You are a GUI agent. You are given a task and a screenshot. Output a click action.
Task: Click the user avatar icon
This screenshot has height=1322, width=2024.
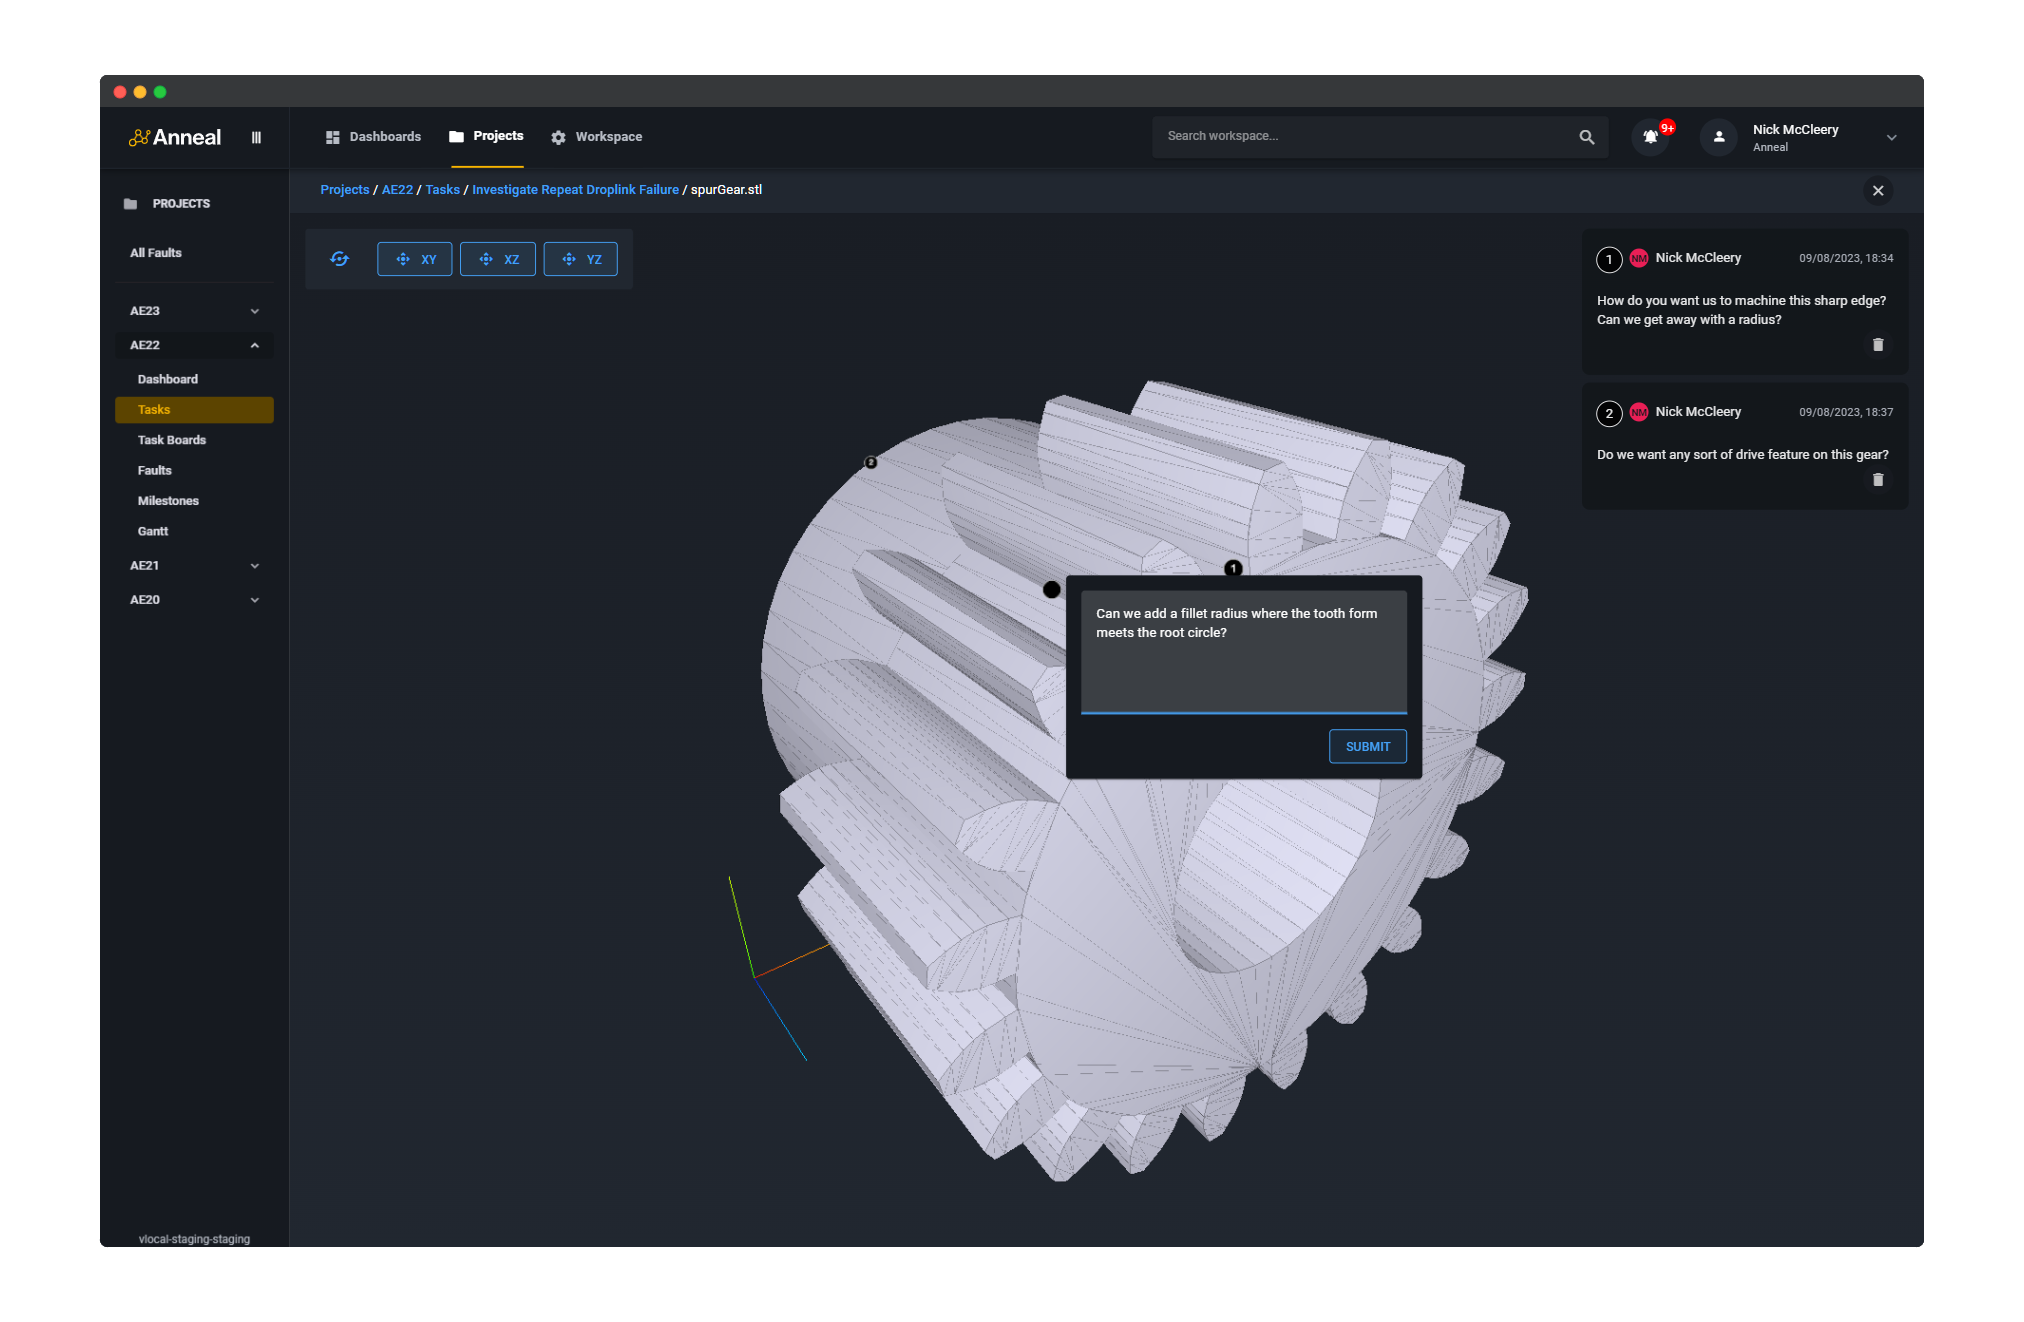[1717, 137]
